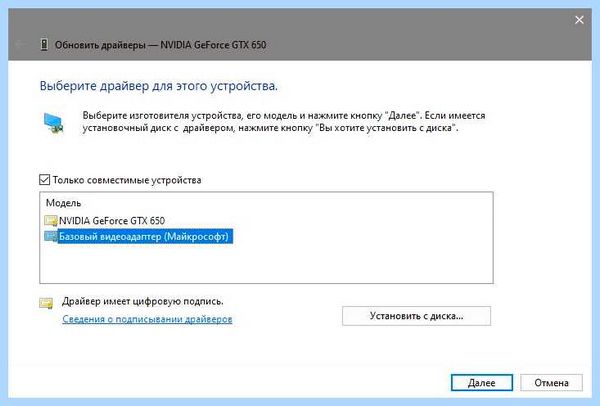600x406 pixels.
Task: Click the display adapter icon beside instructions
Action: (54, 123)
